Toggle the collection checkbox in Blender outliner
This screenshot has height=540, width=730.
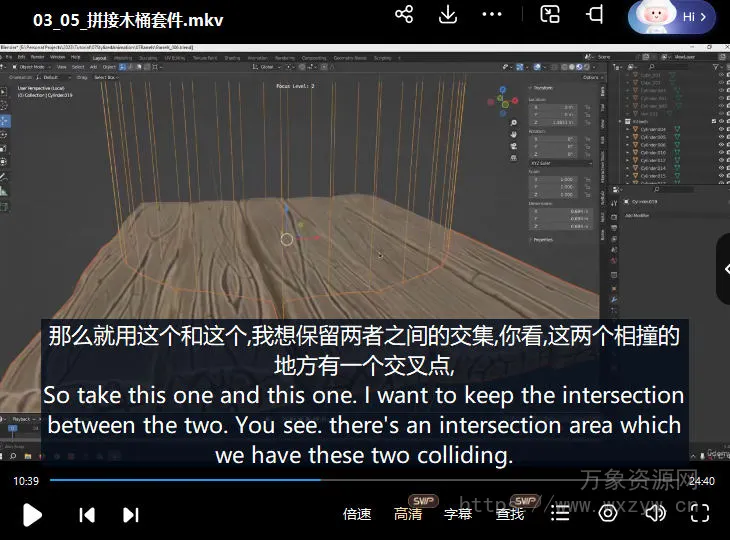[x=714, y=122]
